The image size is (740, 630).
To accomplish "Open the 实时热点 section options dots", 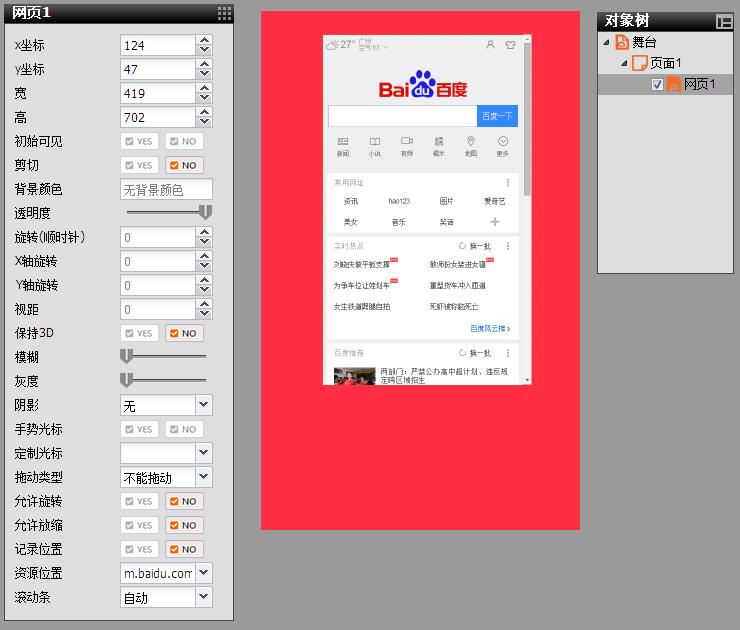I will 508,246.
